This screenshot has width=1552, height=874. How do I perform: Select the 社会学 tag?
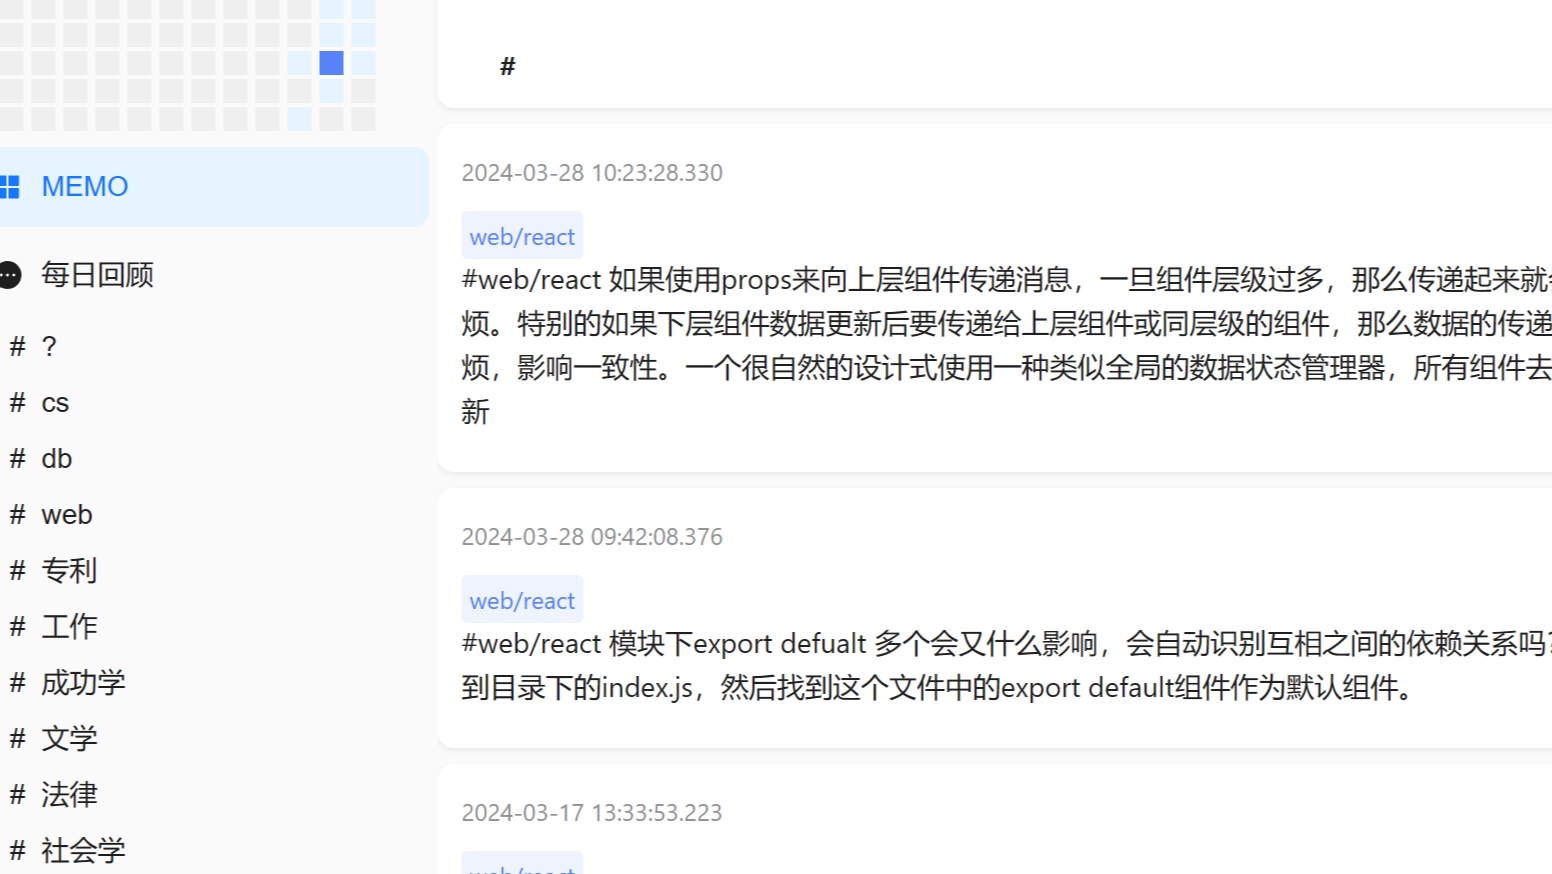pos(83,851)
